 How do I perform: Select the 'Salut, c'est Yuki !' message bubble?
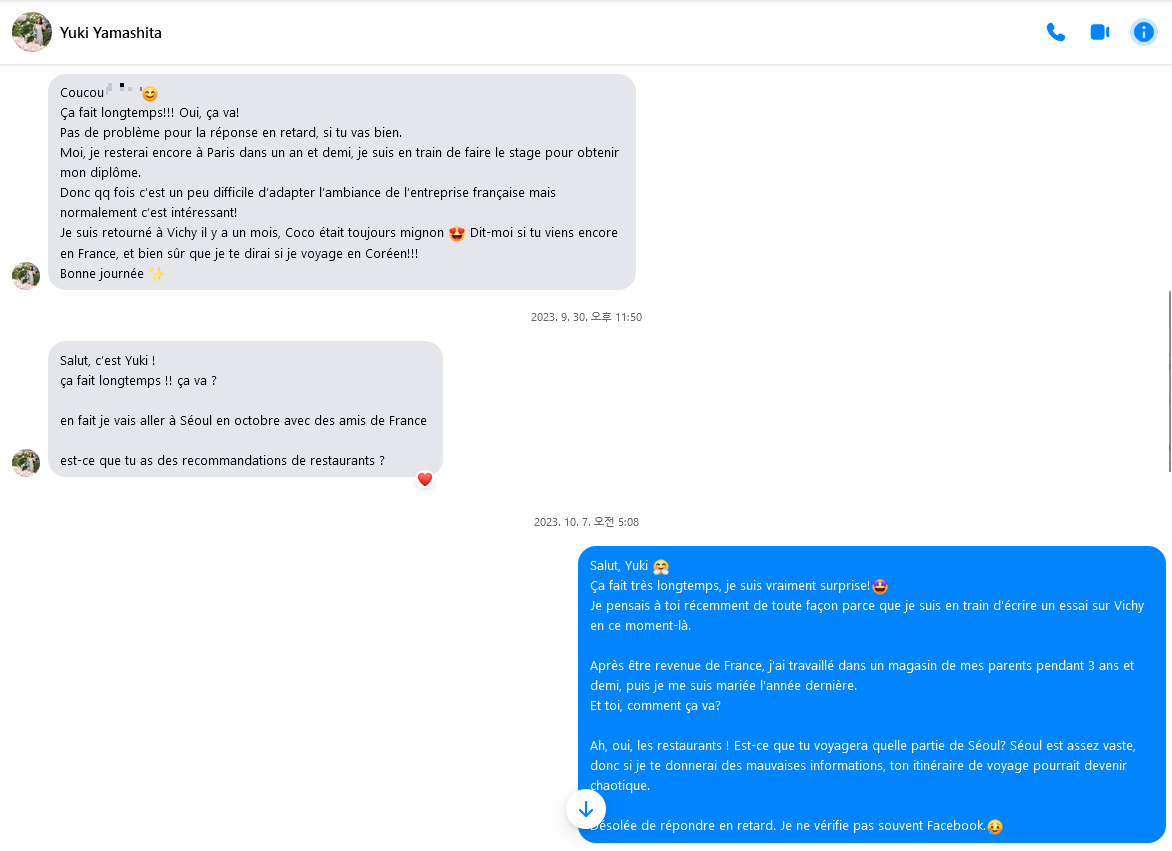click(x=245, y=409)
